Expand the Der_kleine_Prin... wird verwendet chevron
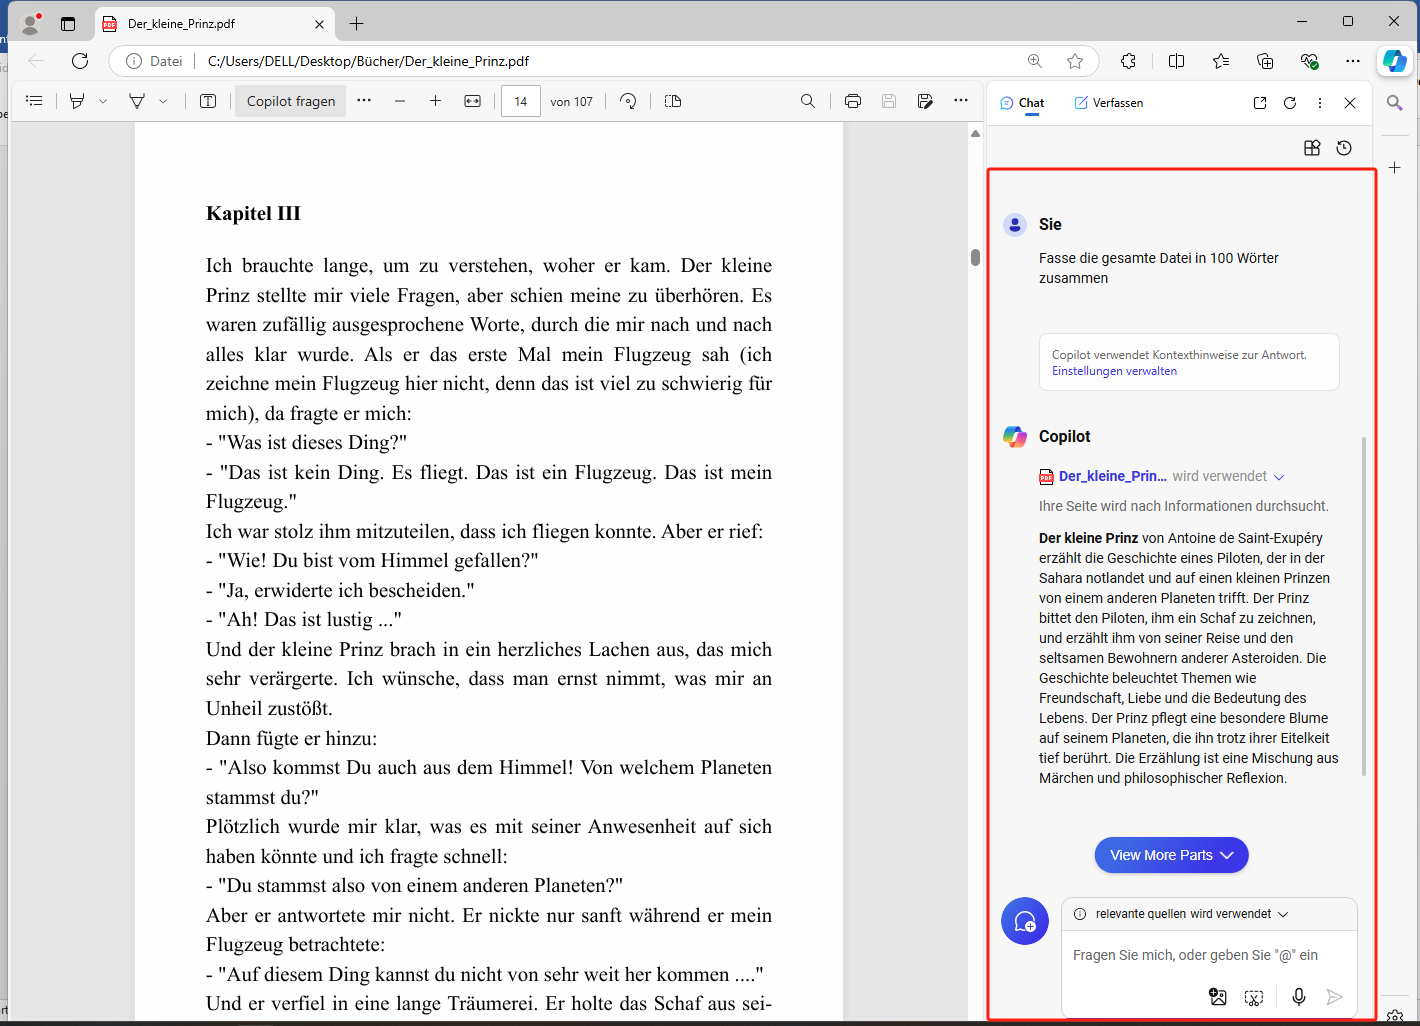The width and height of the screenshot is (1420, 1026). (1279, 477)
